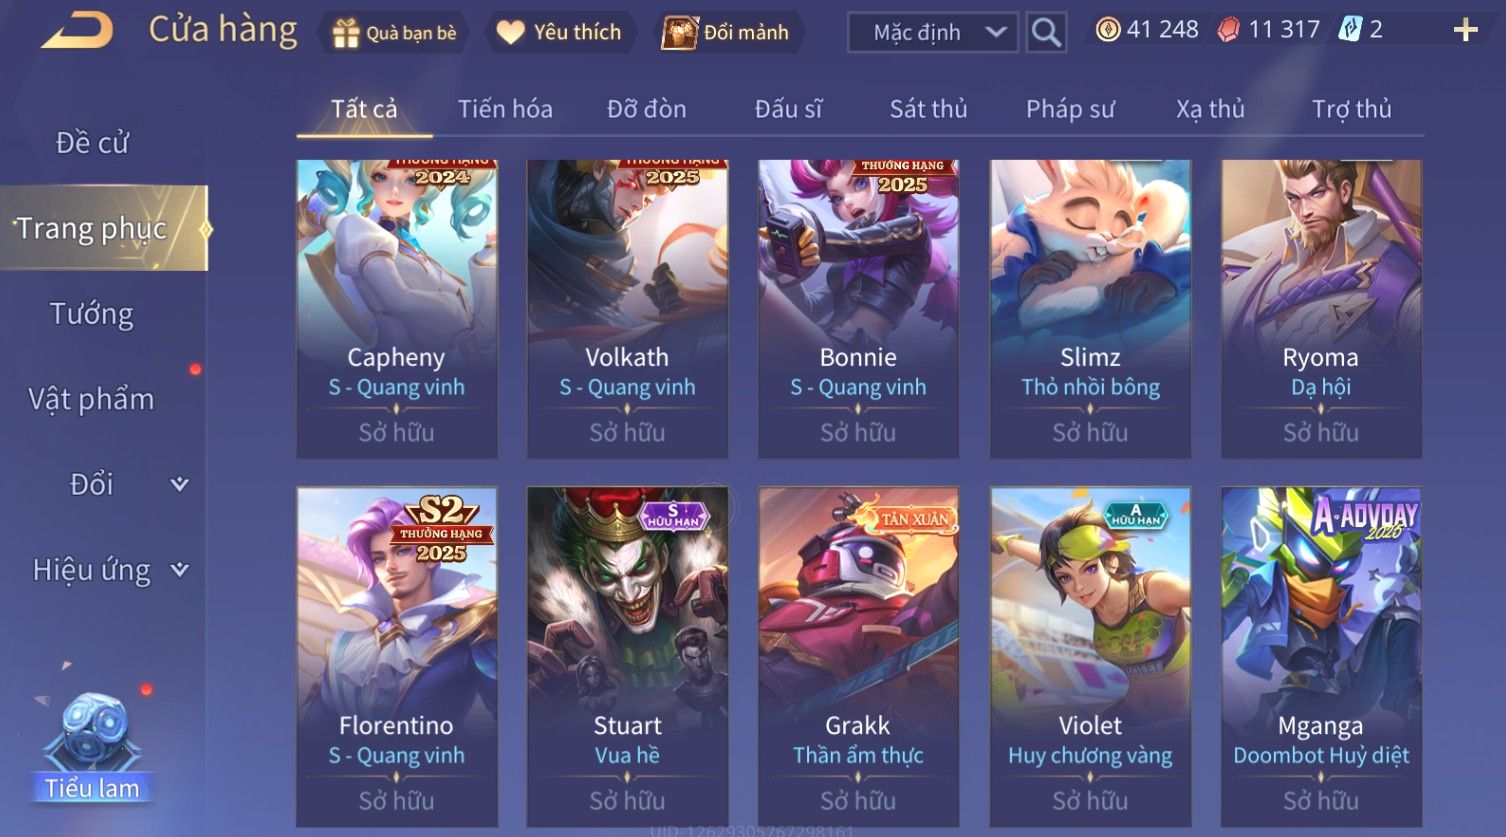The width and height of the screenshot is (1506, 837).
Task: Open Vật phẩm sidebar section
Action: click(x=92, y=399)
